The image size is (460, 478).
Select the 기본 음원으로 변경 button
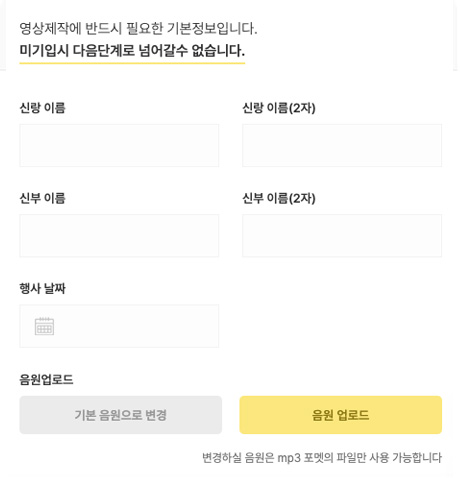(x=121, y=415)
